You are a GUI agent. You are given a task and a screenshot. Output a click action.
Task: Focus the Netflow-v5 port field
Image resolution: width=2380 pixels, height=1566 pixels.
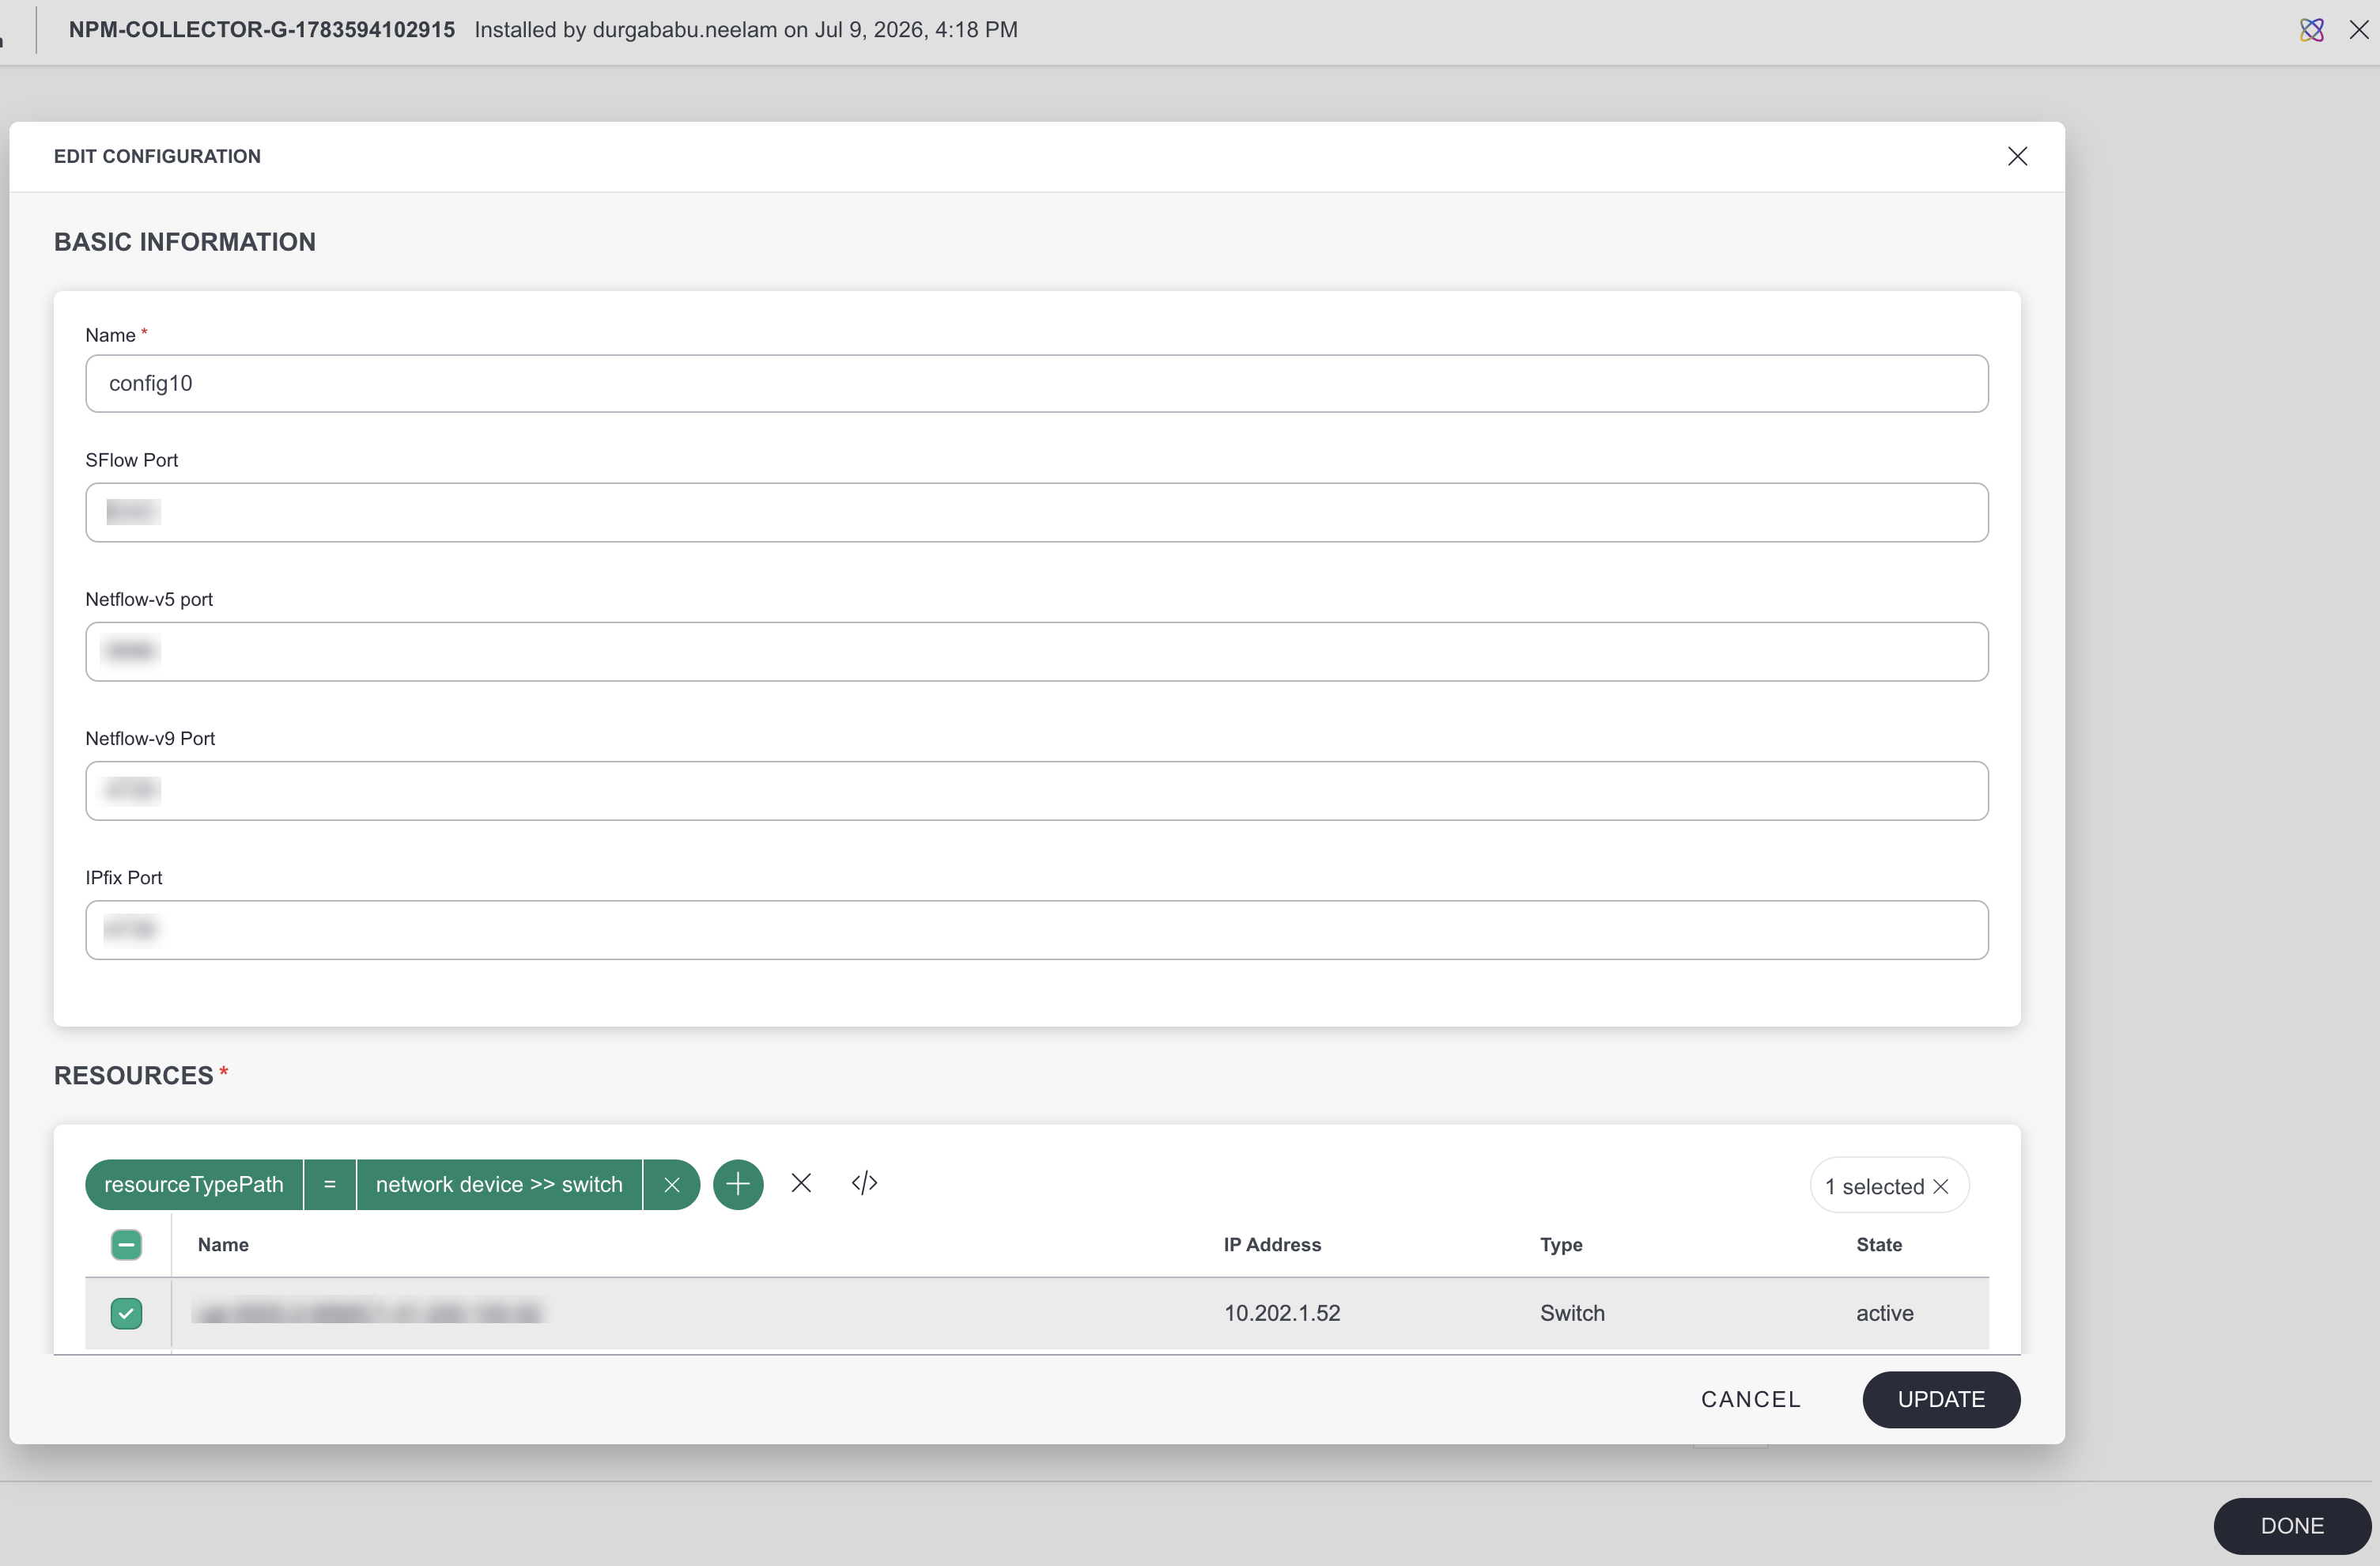coord(1037,651)
